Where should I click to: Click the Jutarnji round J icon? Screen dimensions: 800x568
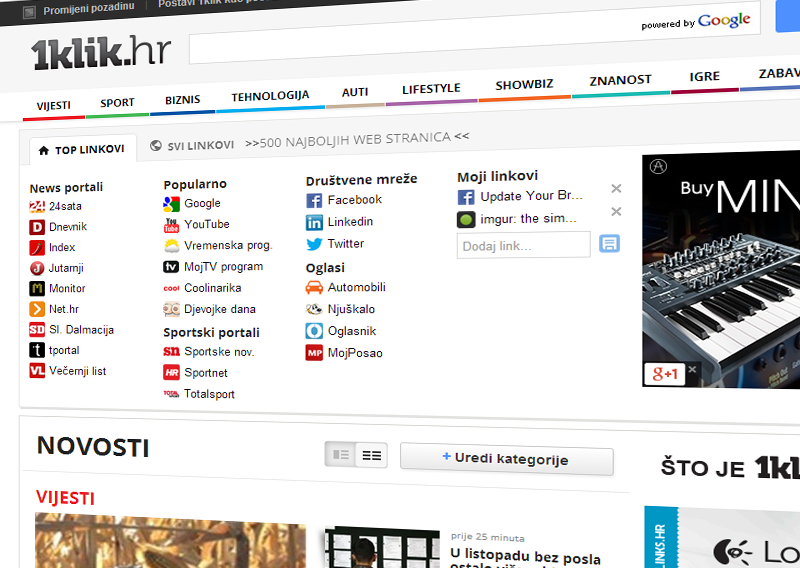pos(37,268)
